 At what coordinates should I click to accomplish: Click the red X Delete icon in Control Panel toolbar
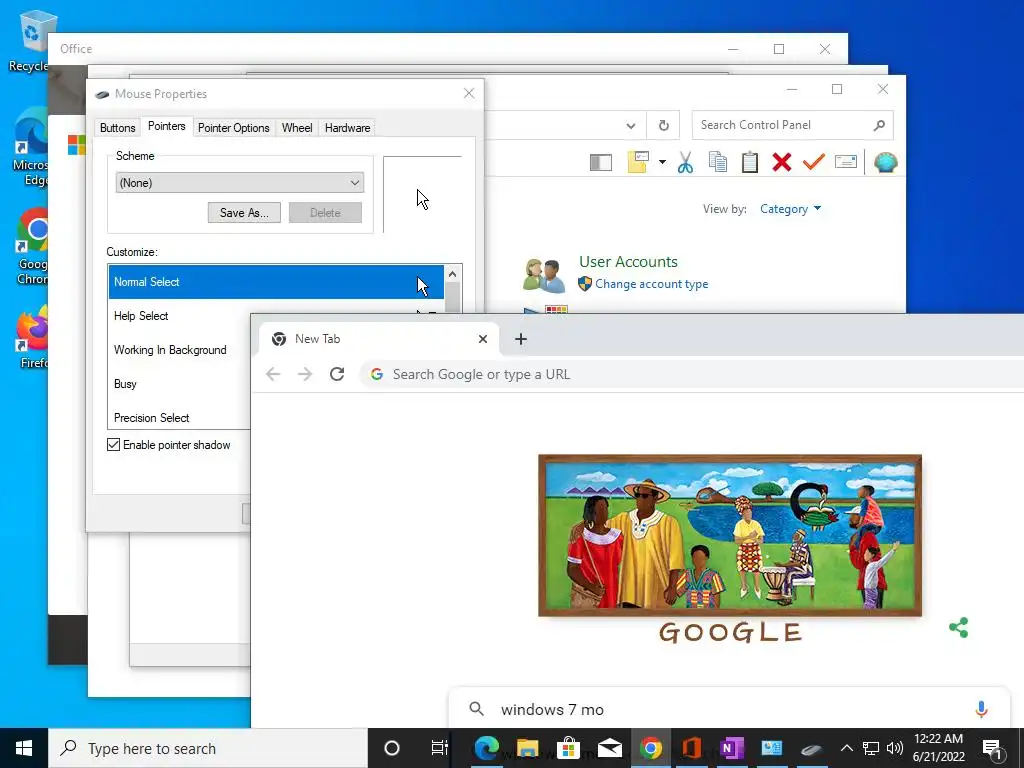pos(782,162)
